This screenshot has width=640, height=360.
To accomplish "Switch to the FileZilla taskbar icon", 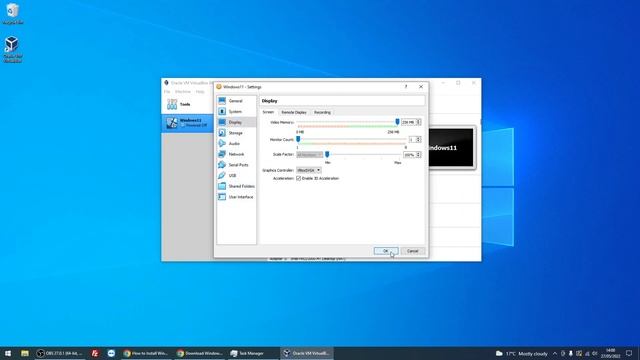I will pos(95,353).
